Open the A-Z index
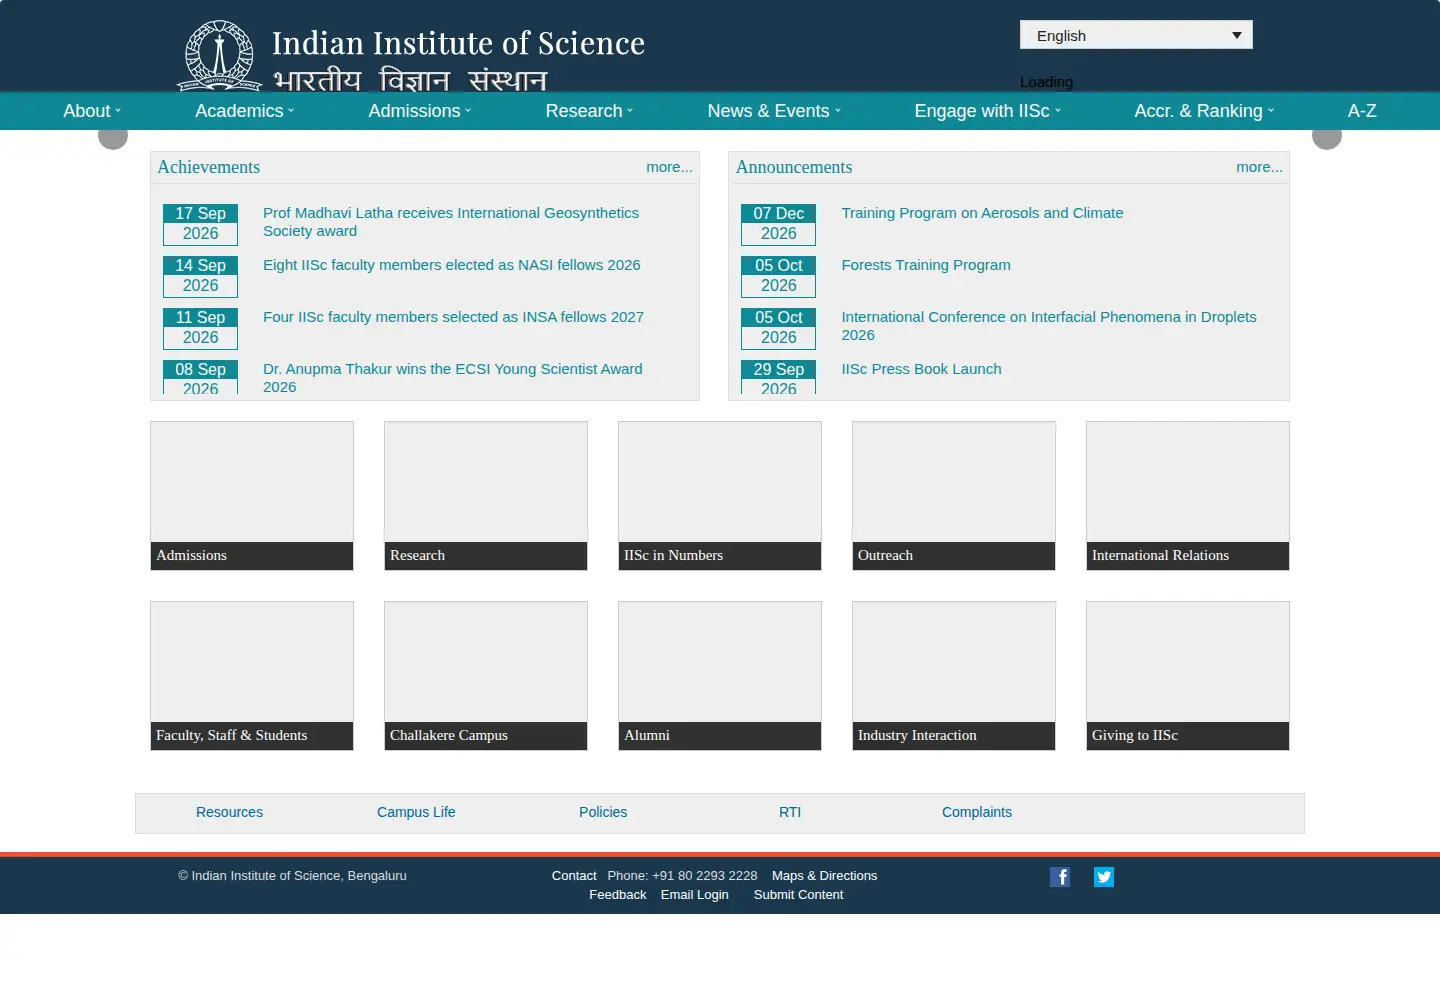The height and width of the screenshot is (1000, 1440). coord(1362,111)
